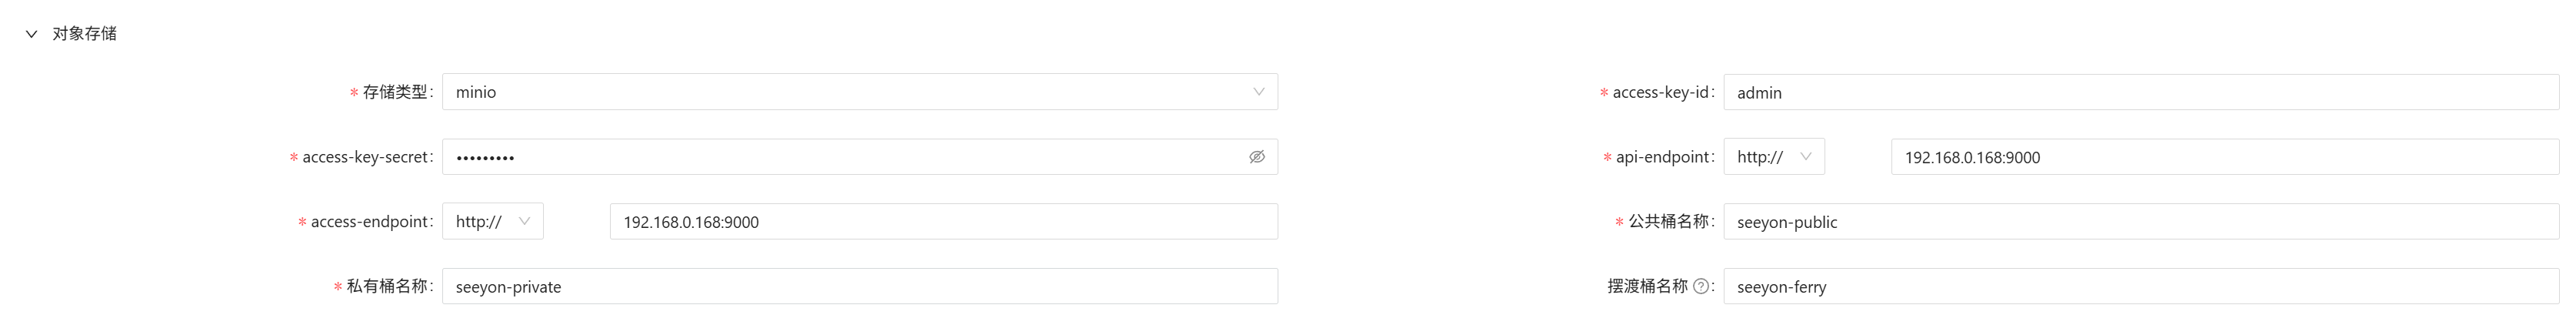Click the api-endpoint protocol arrow icon
This screenshot has height=335, width=2576.
pos(1805,157)
